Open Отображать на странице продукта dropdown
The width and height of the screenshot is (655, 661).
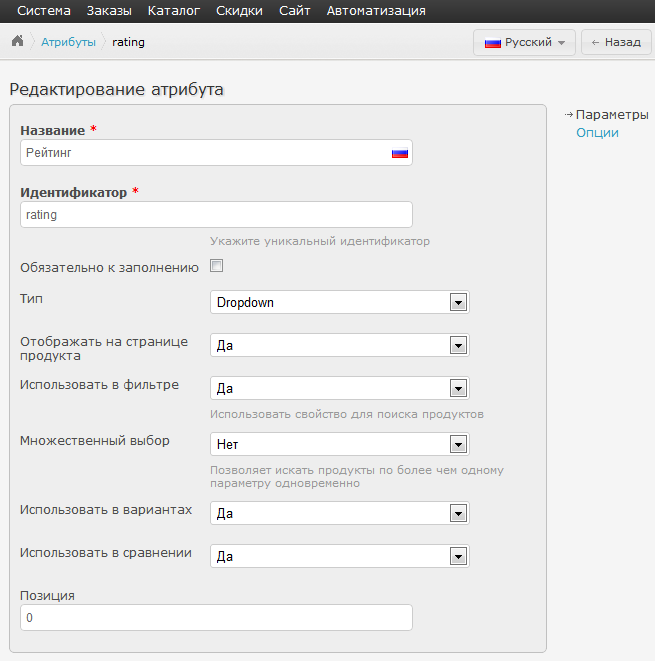pyautogui.click(x=340, y=345)
